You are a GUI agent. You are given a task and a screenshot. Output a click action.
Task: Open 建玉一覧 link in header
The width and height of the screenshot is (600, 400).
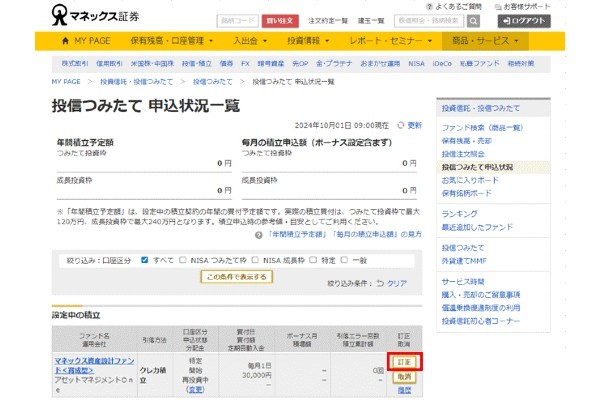(371, 21)
